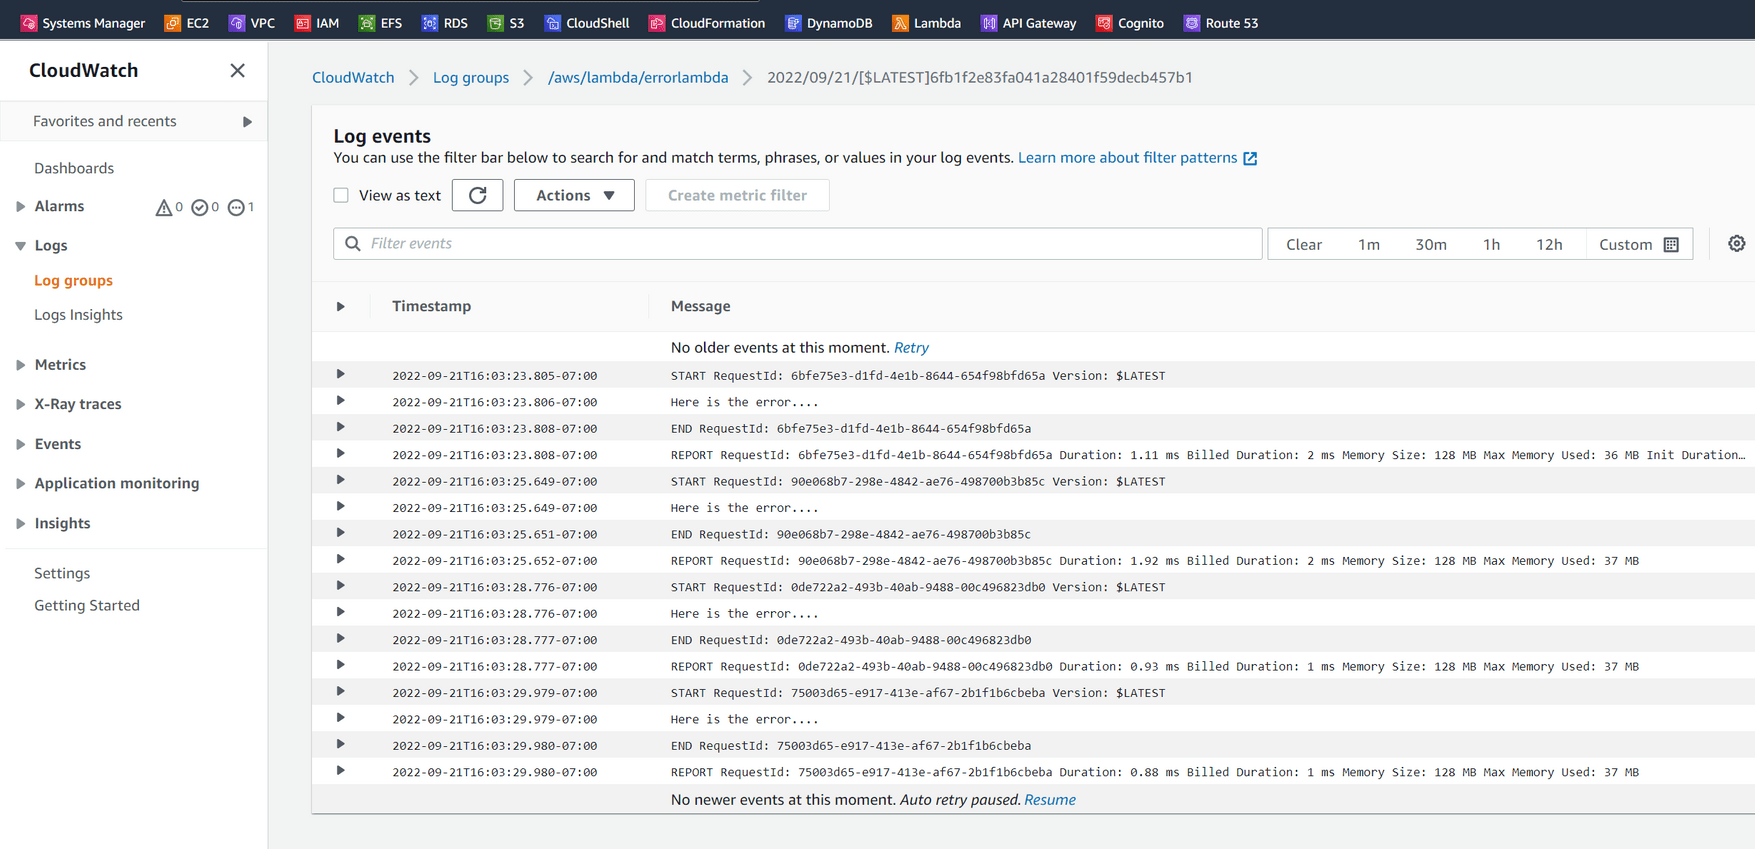Click the Message column header
This screenshot has height=849, width=1755.
700,306
